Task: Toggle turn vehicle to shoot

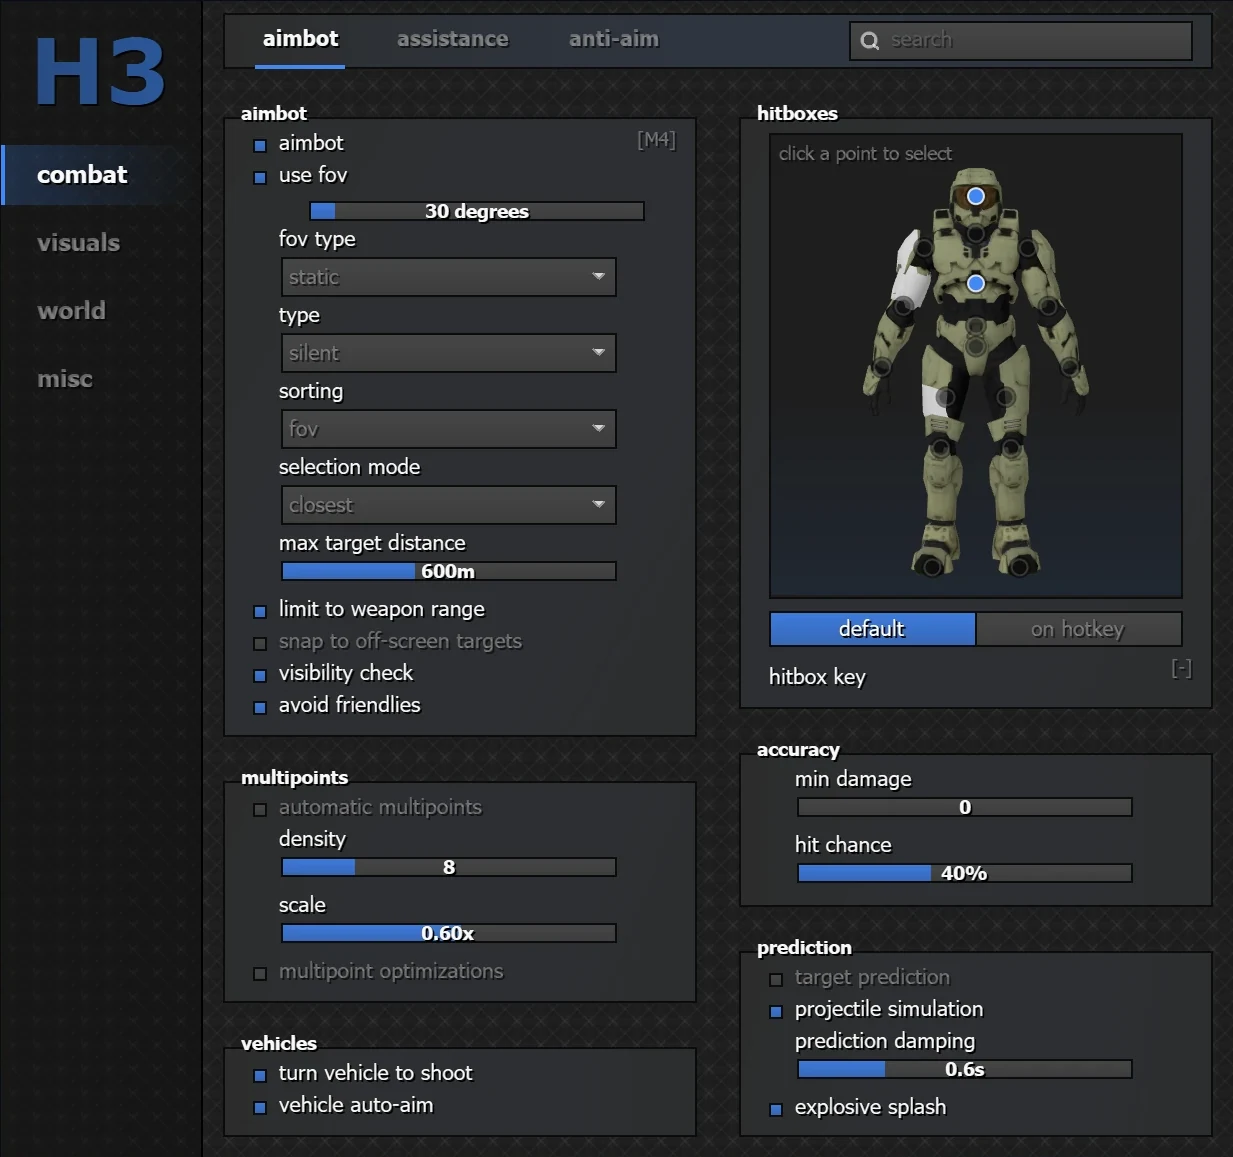Action: pos(260,1076)
